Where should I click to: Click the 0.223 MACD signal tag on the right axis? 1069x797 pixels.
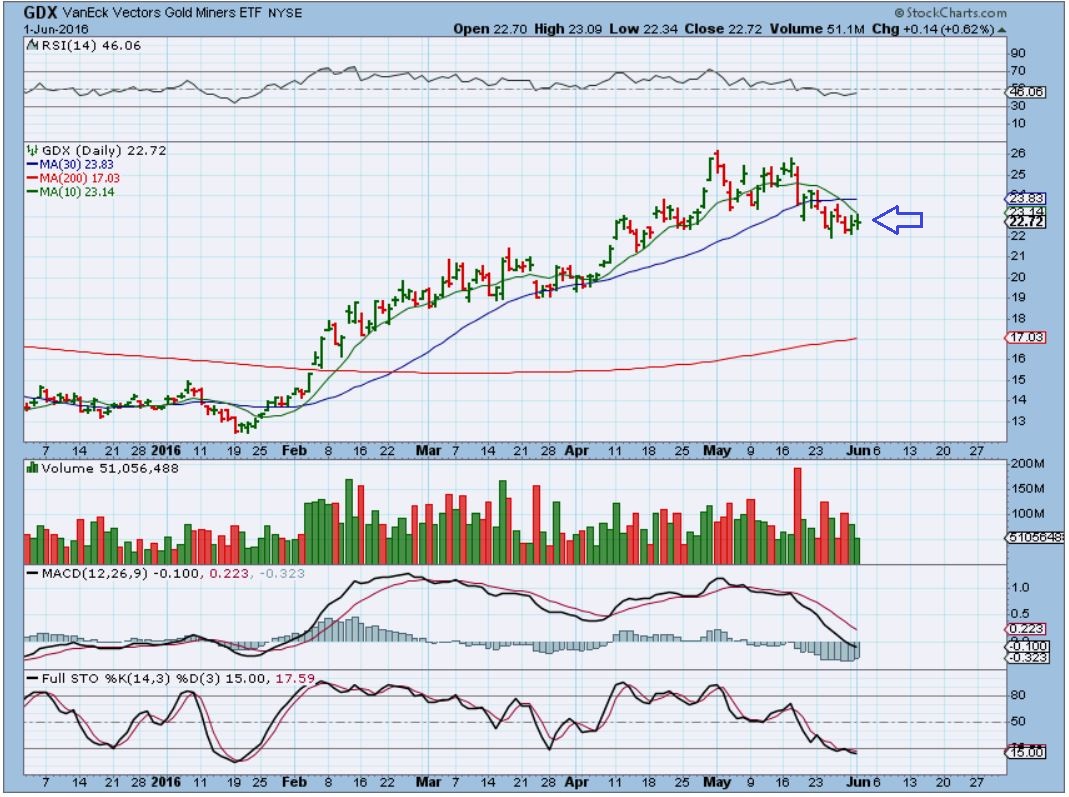[x=1025, y=629]
